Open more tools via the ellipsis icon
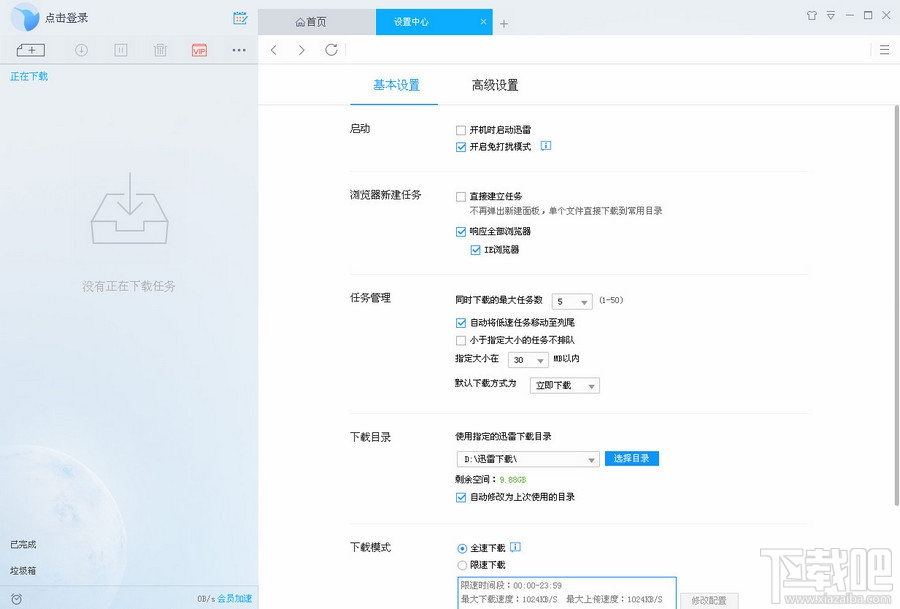 (237, 49)
